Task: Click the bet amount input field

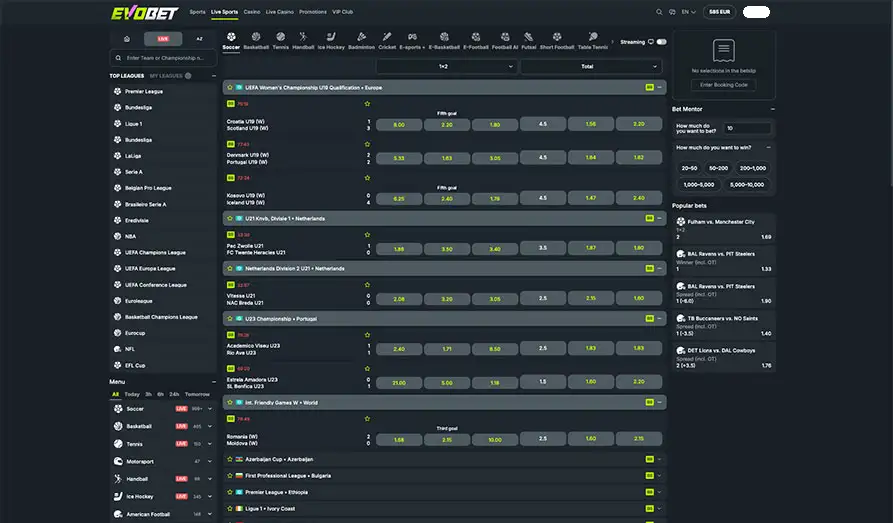Action: pyautogui.click(x=748, y=128)
